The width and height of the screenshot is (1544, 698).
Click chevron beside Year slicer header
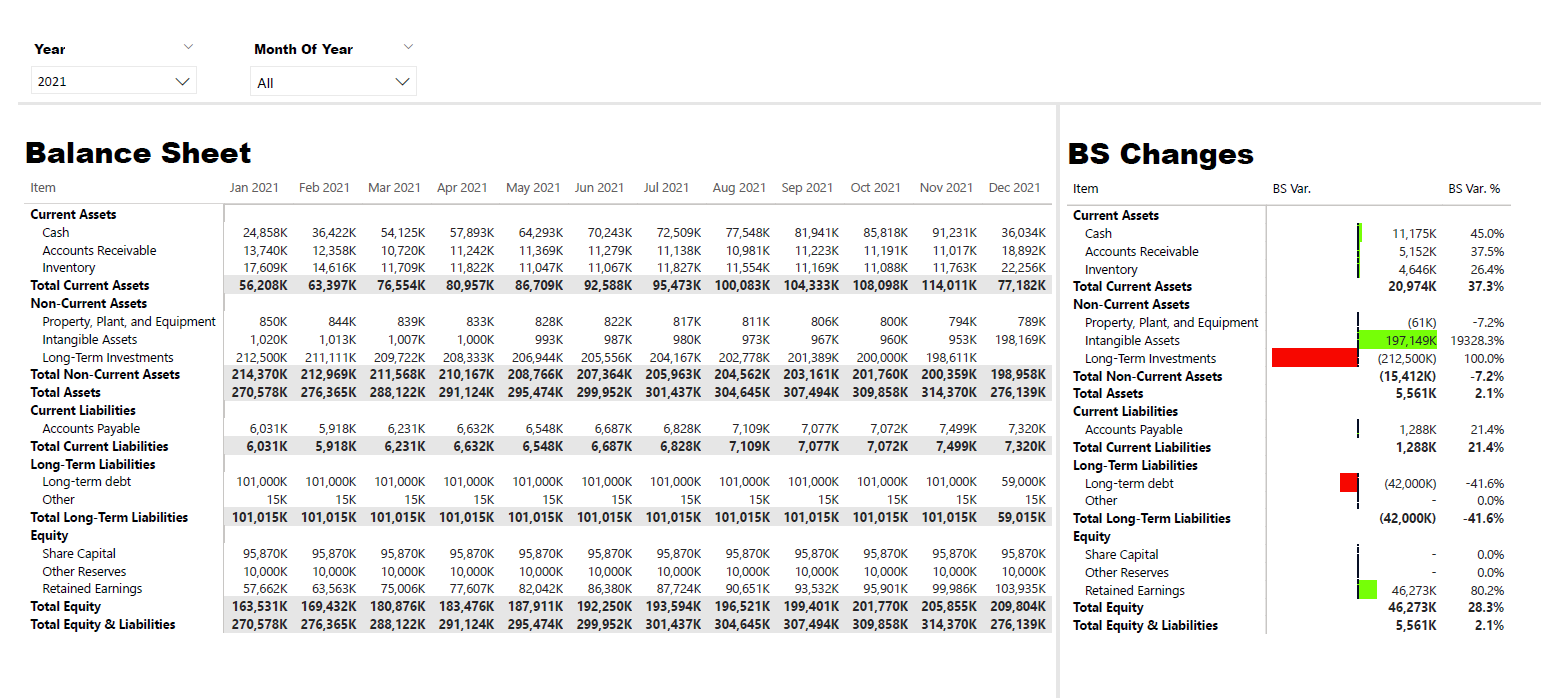pyautogui.click(x=188, y=47)
